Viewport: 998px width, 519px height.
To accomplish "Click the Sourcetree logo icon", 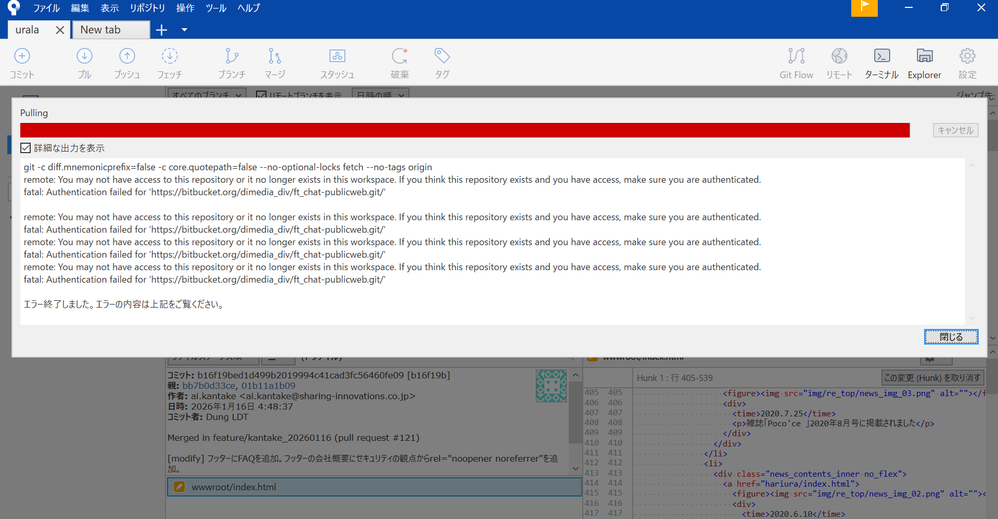I will [x=13, y=8].
